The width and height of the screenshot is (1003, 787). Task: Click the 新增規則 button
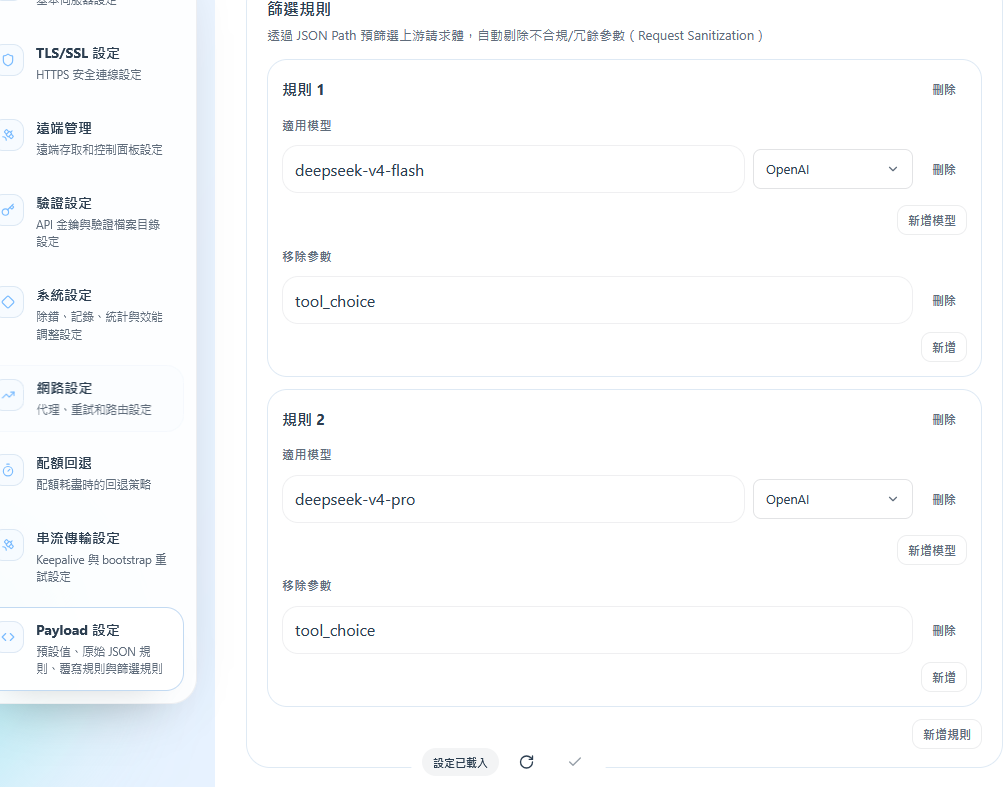point(947,735)
